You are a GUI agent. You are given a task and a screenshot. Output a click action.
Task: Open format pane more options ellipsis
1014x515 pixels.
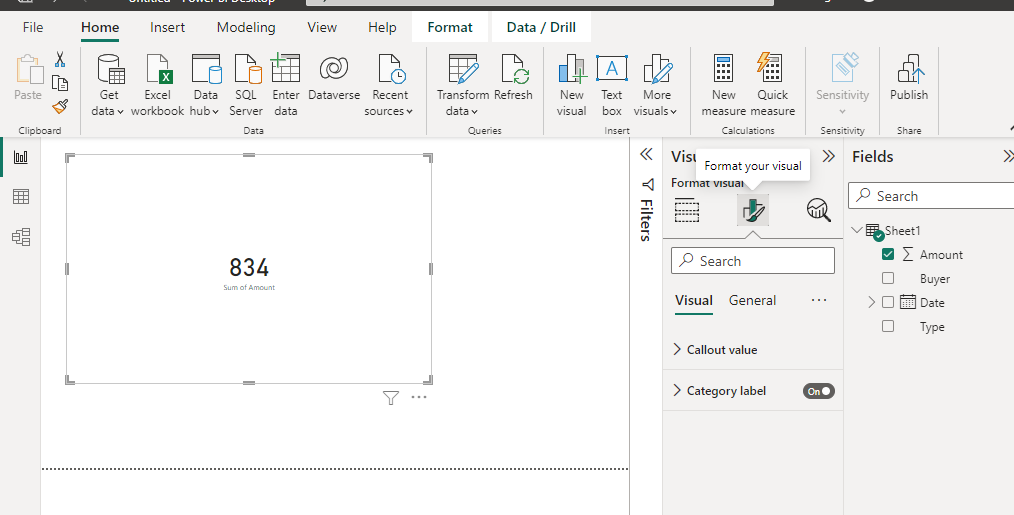[819, 300]
